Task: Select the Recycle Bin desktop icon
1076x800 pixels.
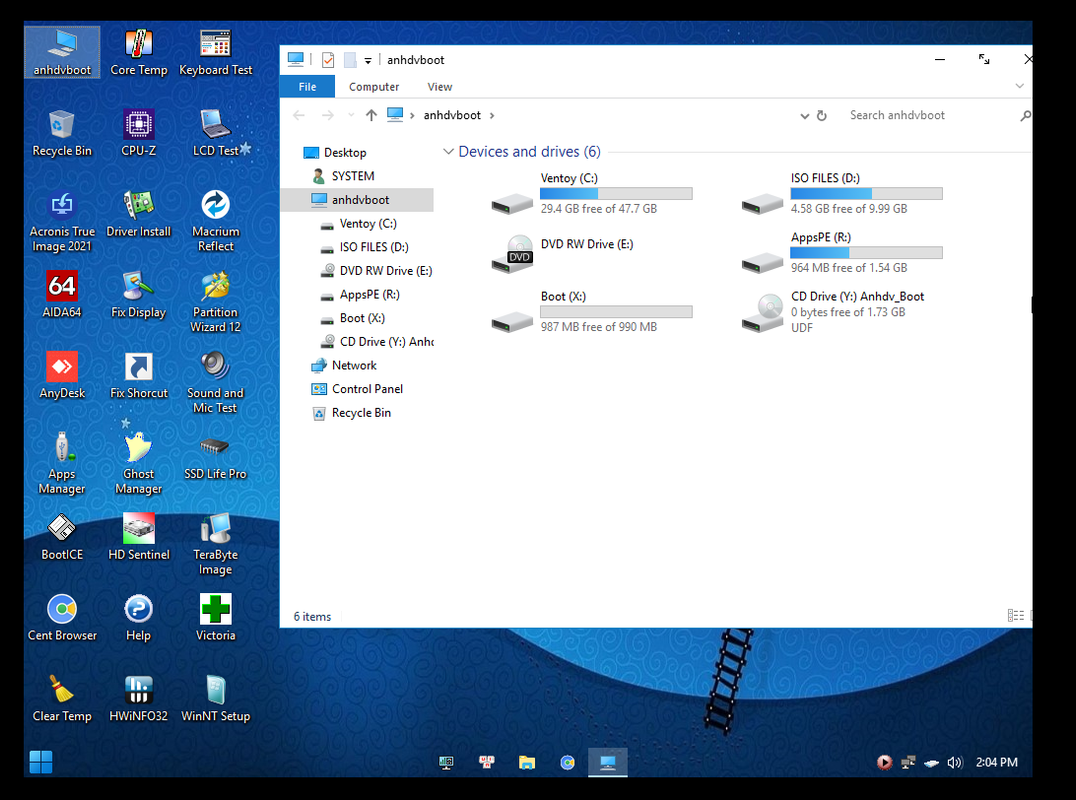Action: tap(62, 133)
